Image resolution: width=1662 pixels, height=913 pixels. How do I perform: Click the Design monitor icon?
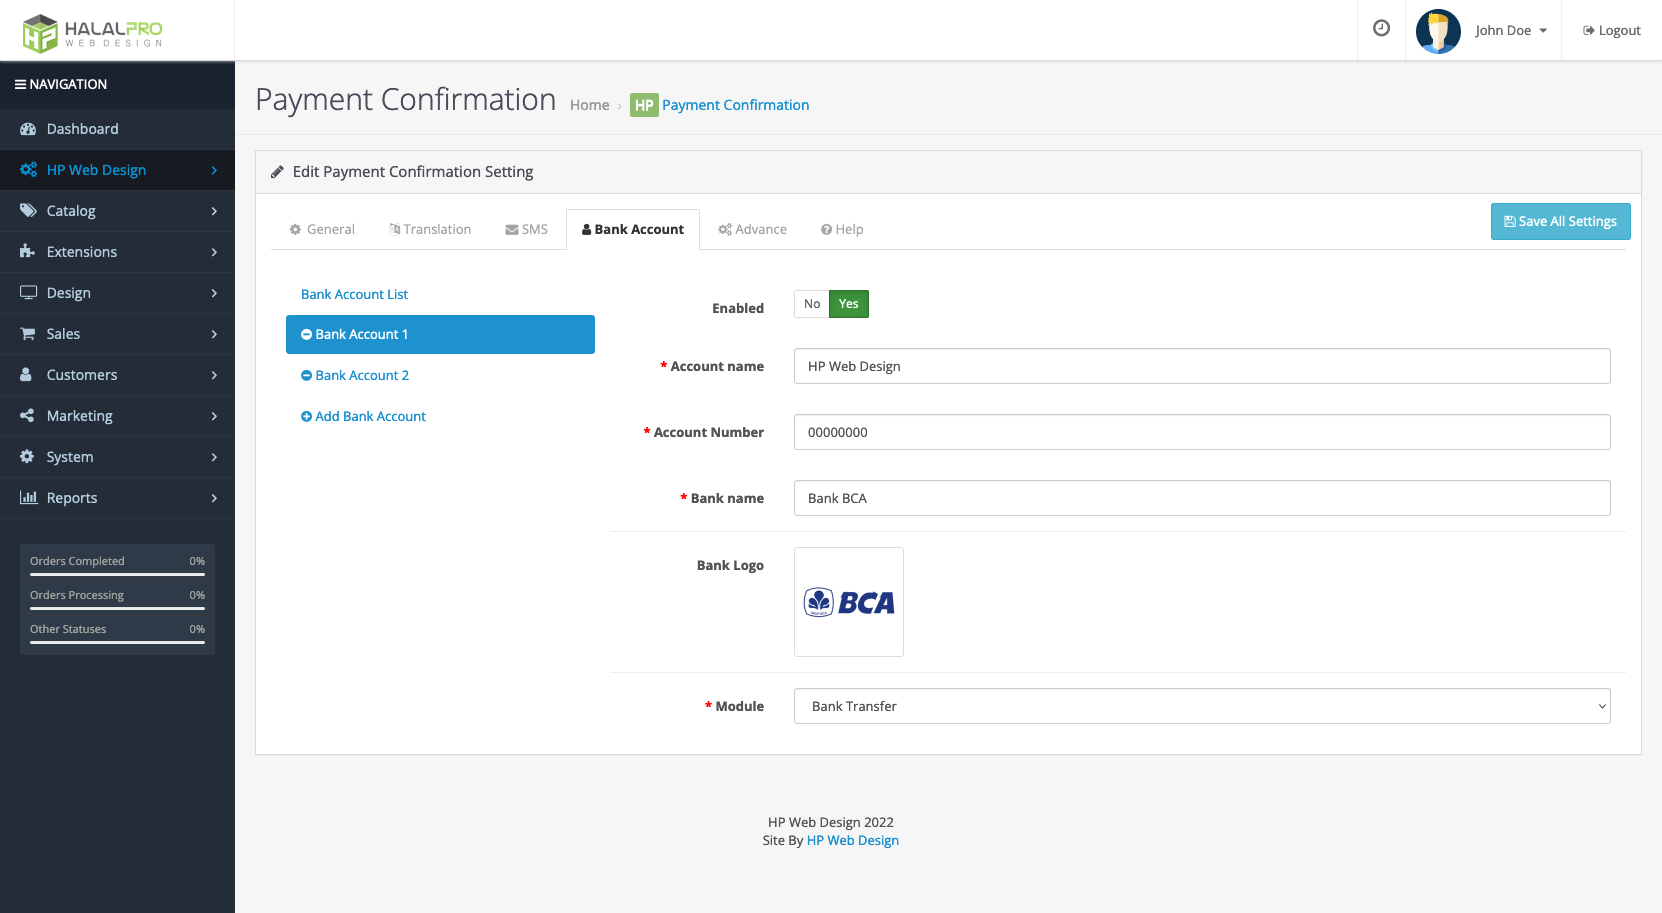coord(28,293)
